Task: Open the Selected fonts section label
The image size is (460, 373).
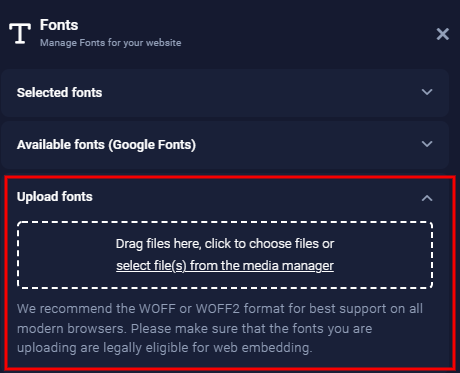Action: [59, 92]
